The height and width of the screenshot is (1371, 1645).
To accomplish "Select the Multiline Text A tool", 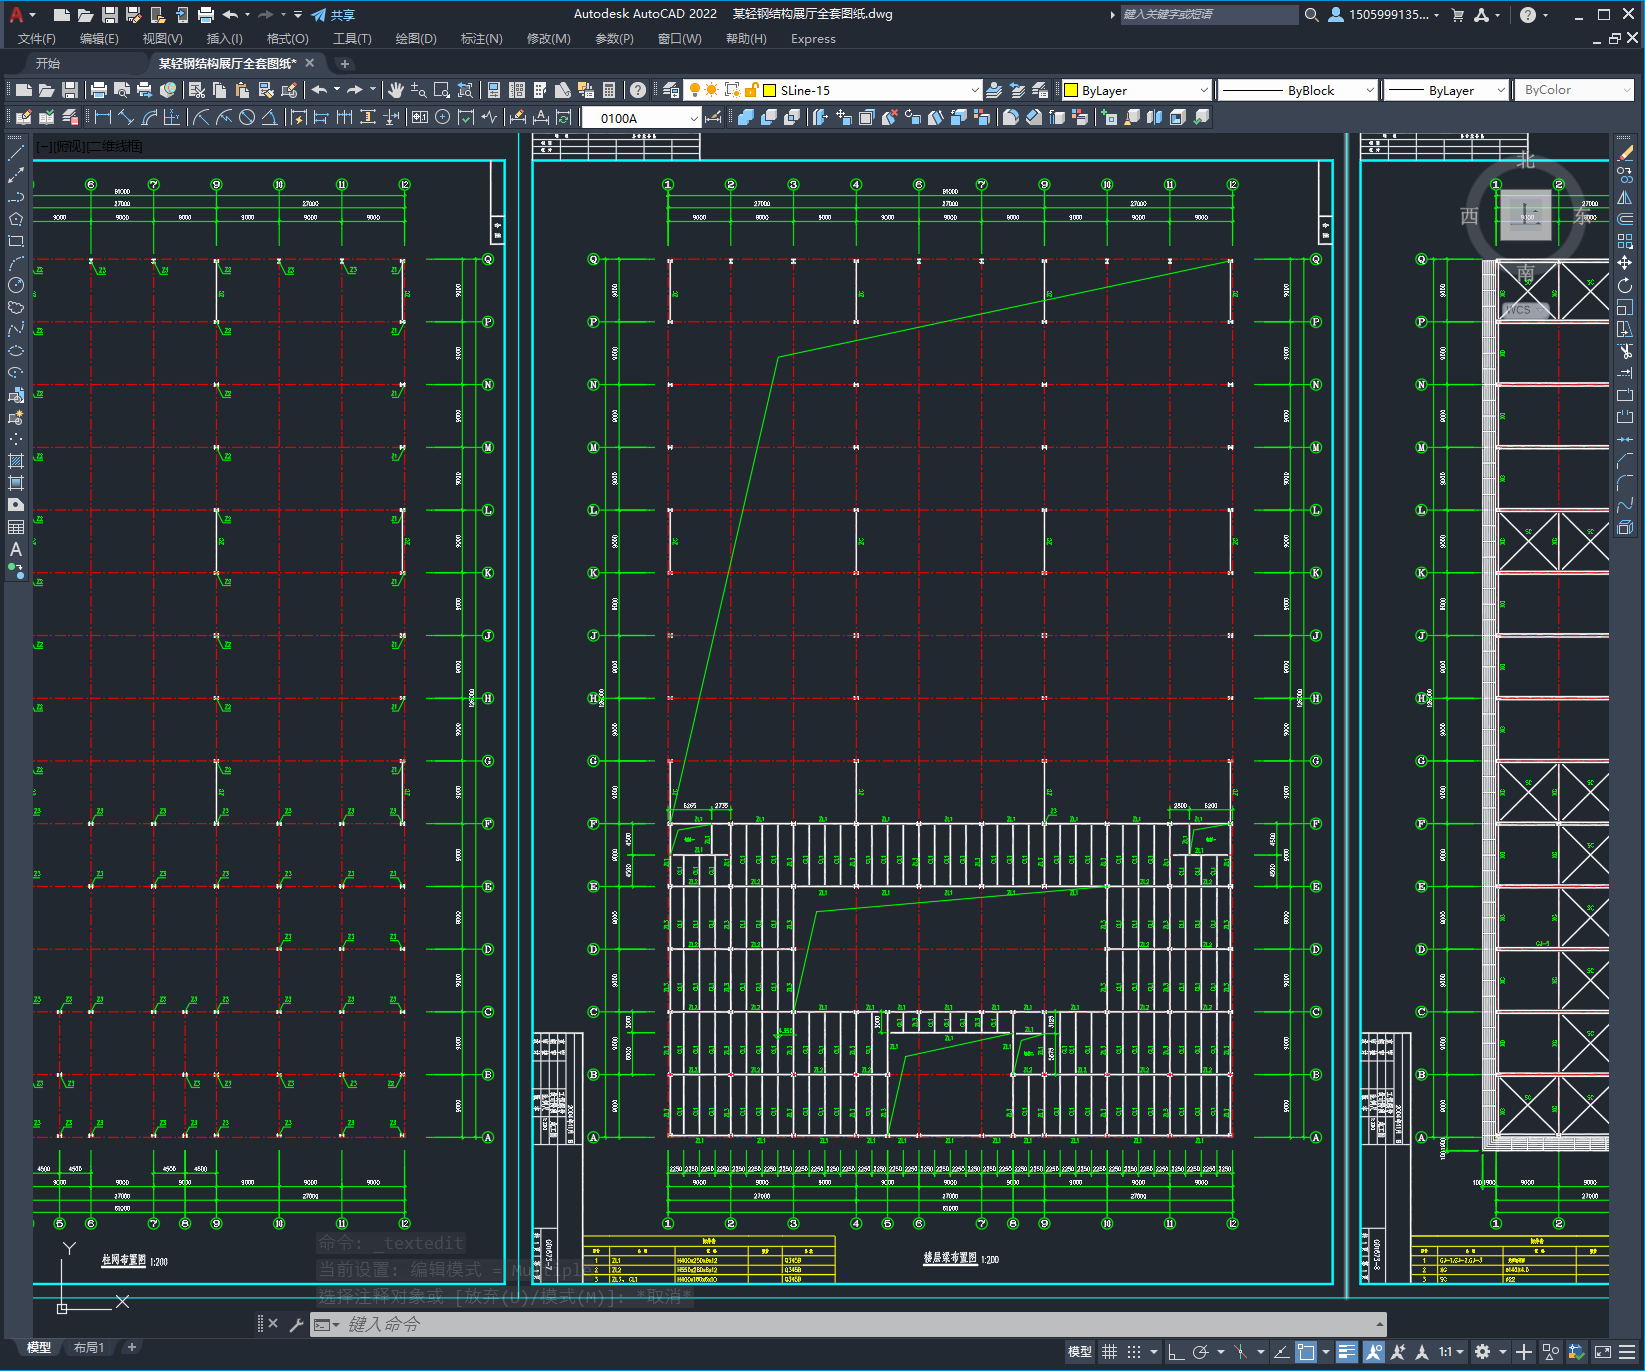I will click(x=16, y=549).
